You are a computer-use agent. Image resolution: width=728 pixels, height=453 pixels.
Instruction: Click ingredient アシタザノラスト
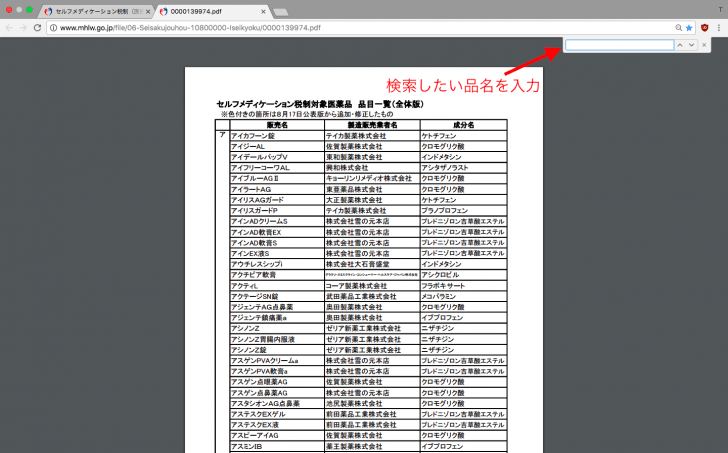[445, 168]
